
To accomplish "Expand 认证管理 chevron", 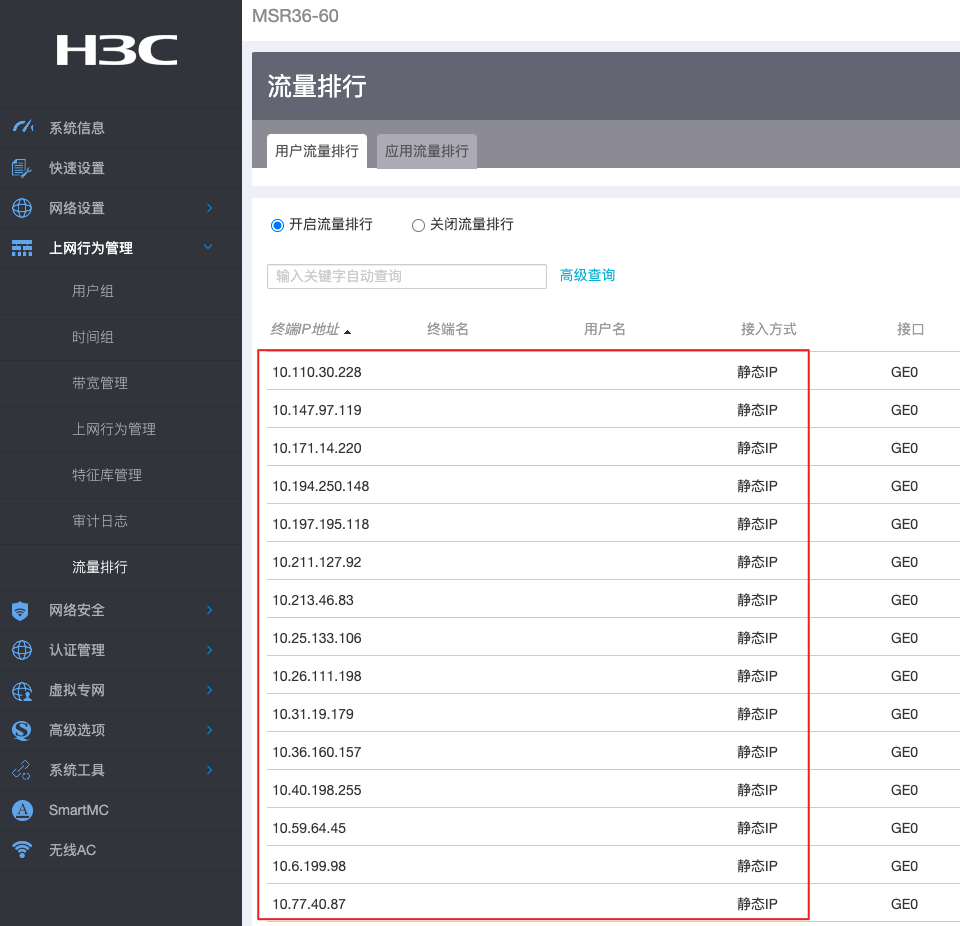I will 209,650.
